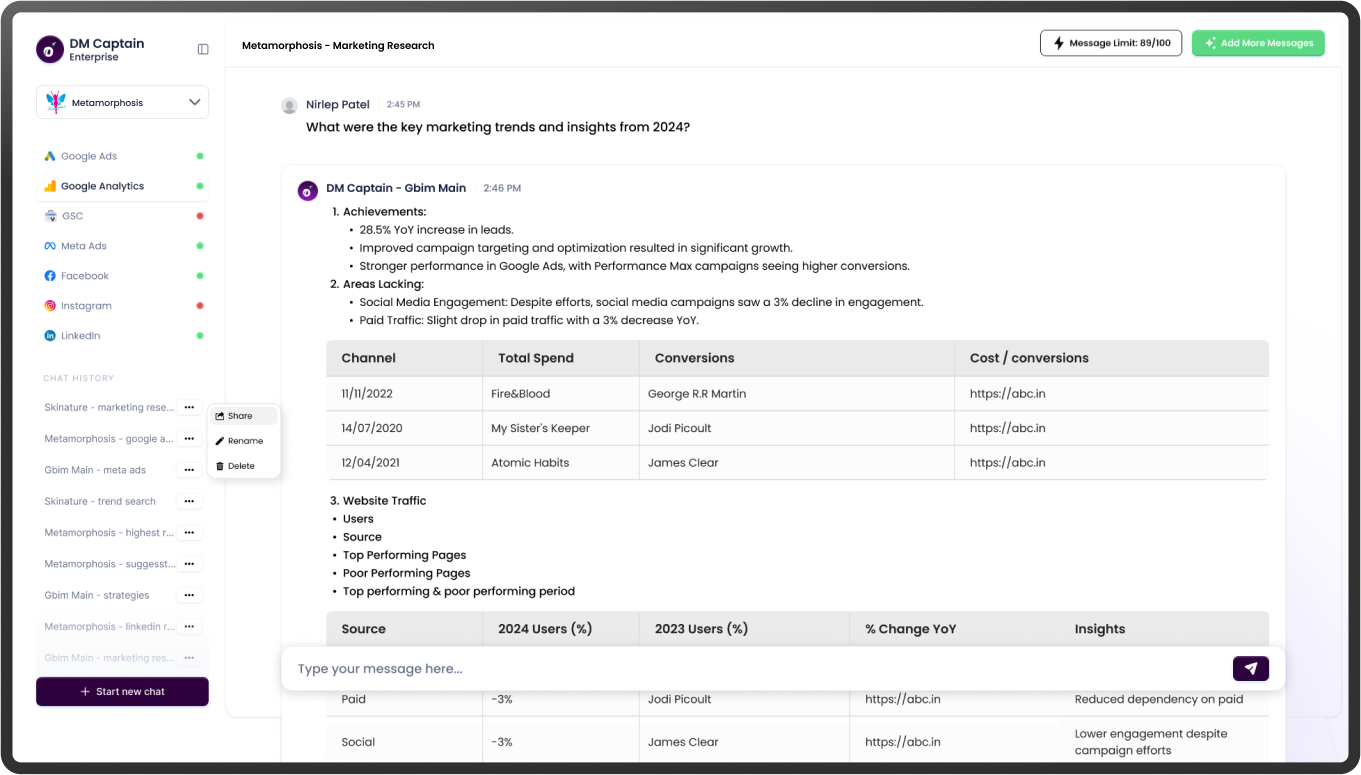
Task: Select the Google Ads icon in the sidebar
Action: pyautogui.click(x=50, y=156)
